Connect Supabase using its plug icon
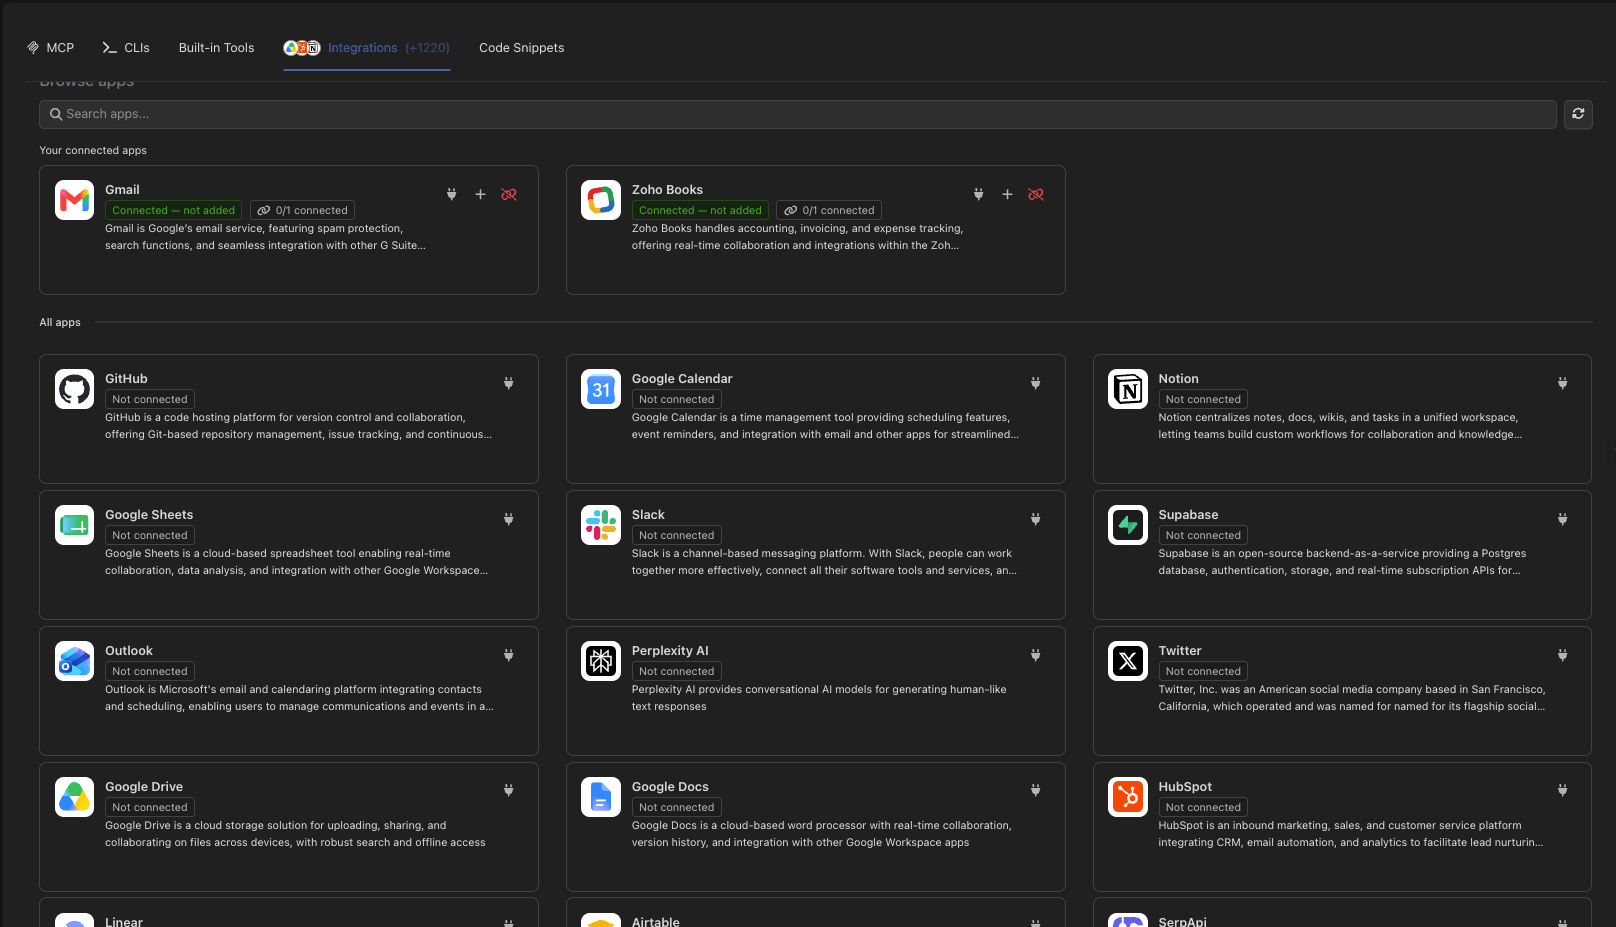Screen dimensions: 1616x927 (x=1562, y=519)
